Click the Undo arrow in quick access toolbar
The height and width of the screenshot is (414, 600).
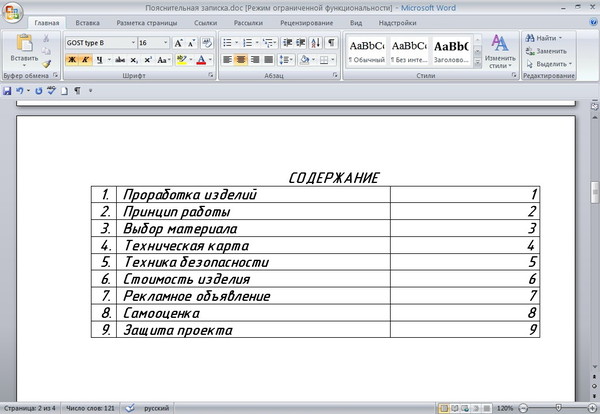click(21, 91)
